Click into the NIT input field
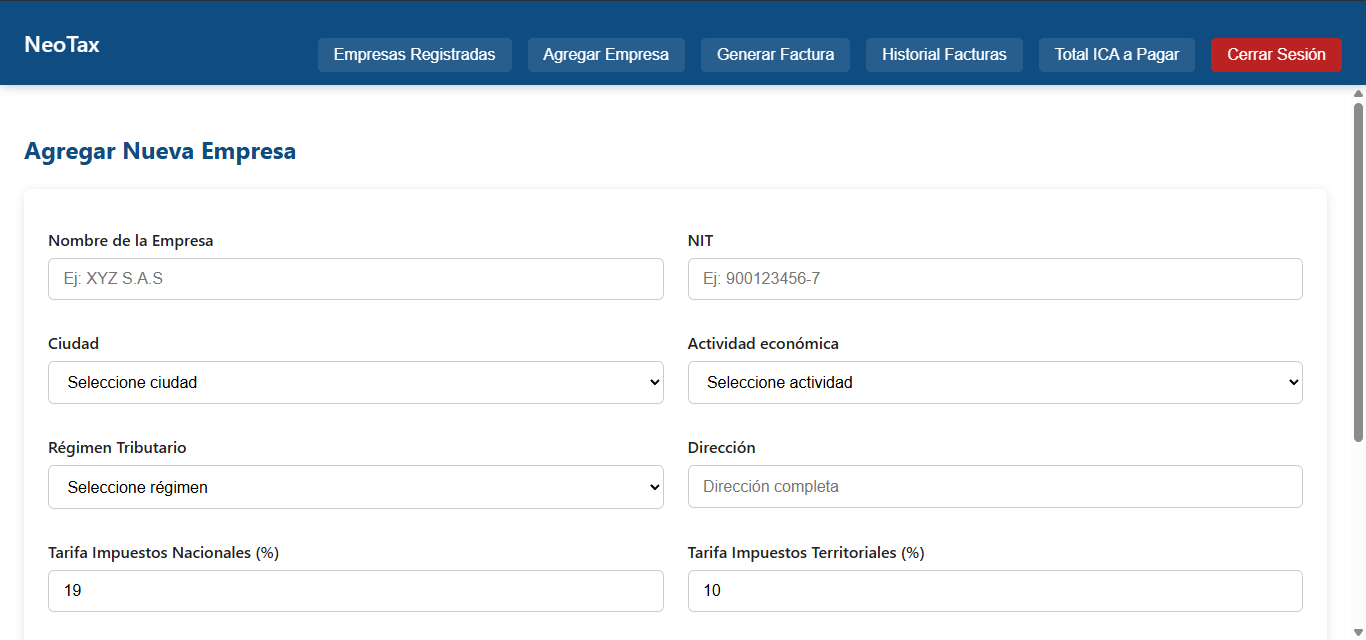 coord(995,279)
